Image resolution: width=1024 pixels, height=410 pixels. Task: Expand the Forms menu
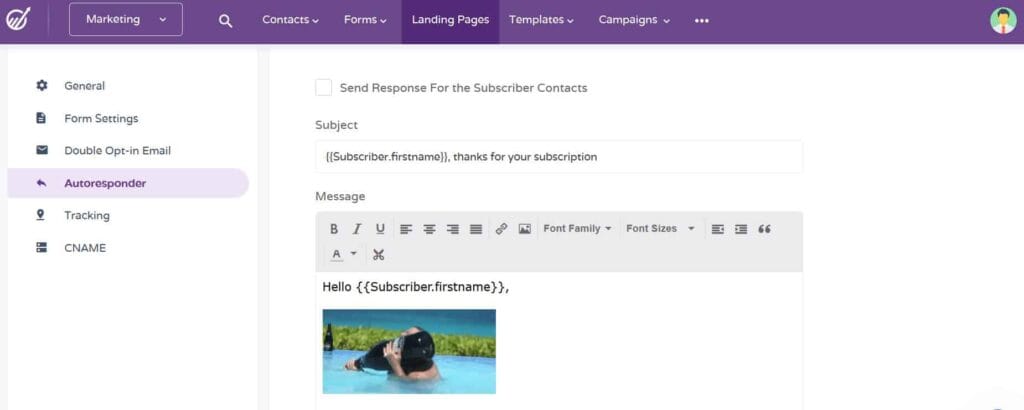365,20
